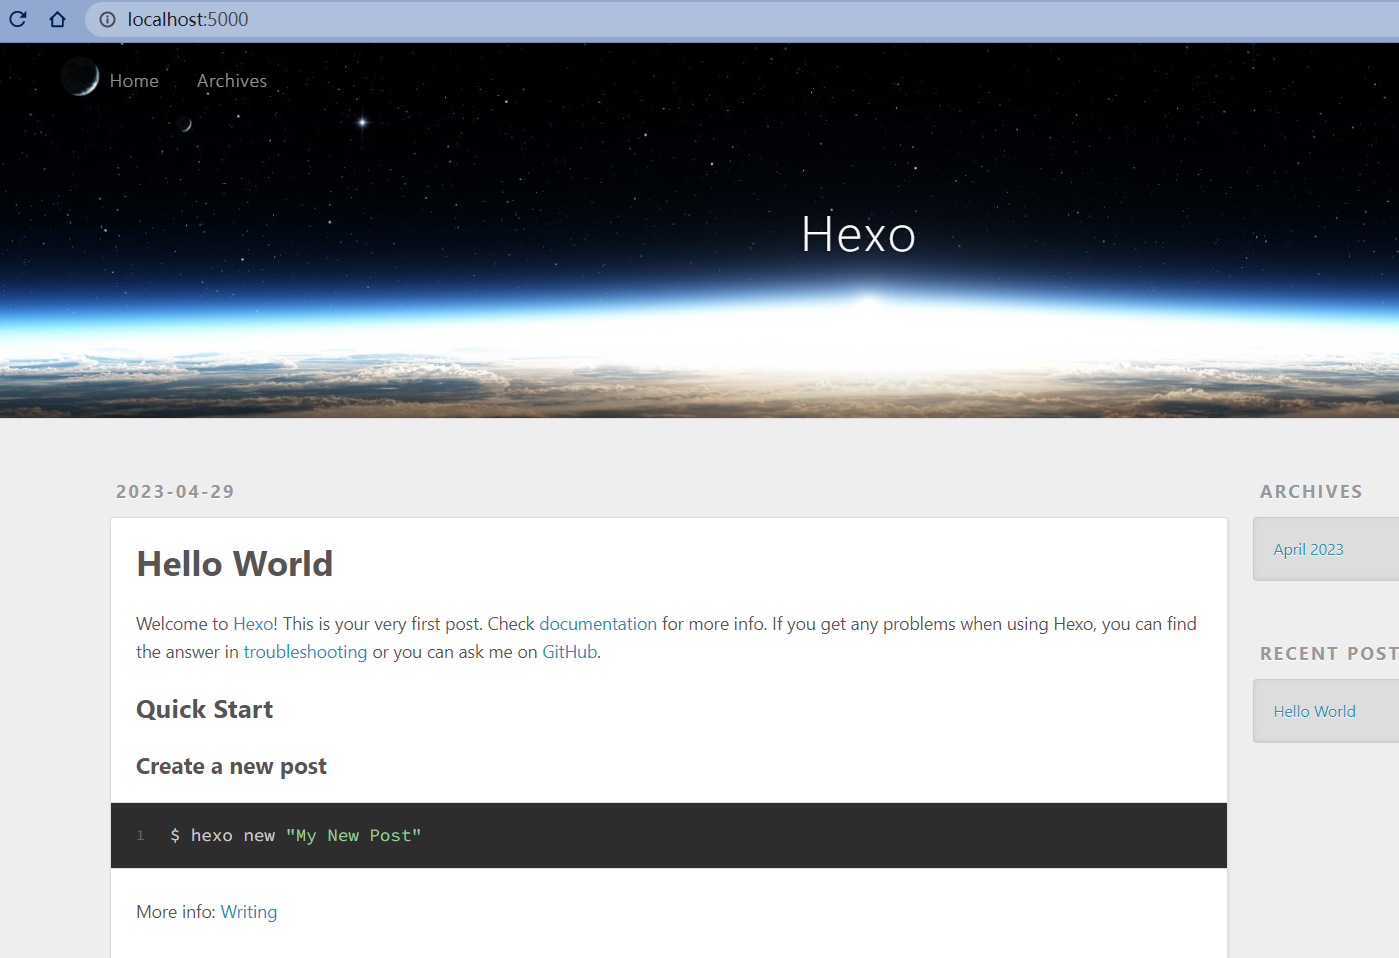1399x958 pixels.
Task: Open the Writing link after More info
Action: (x=248, y=912)
